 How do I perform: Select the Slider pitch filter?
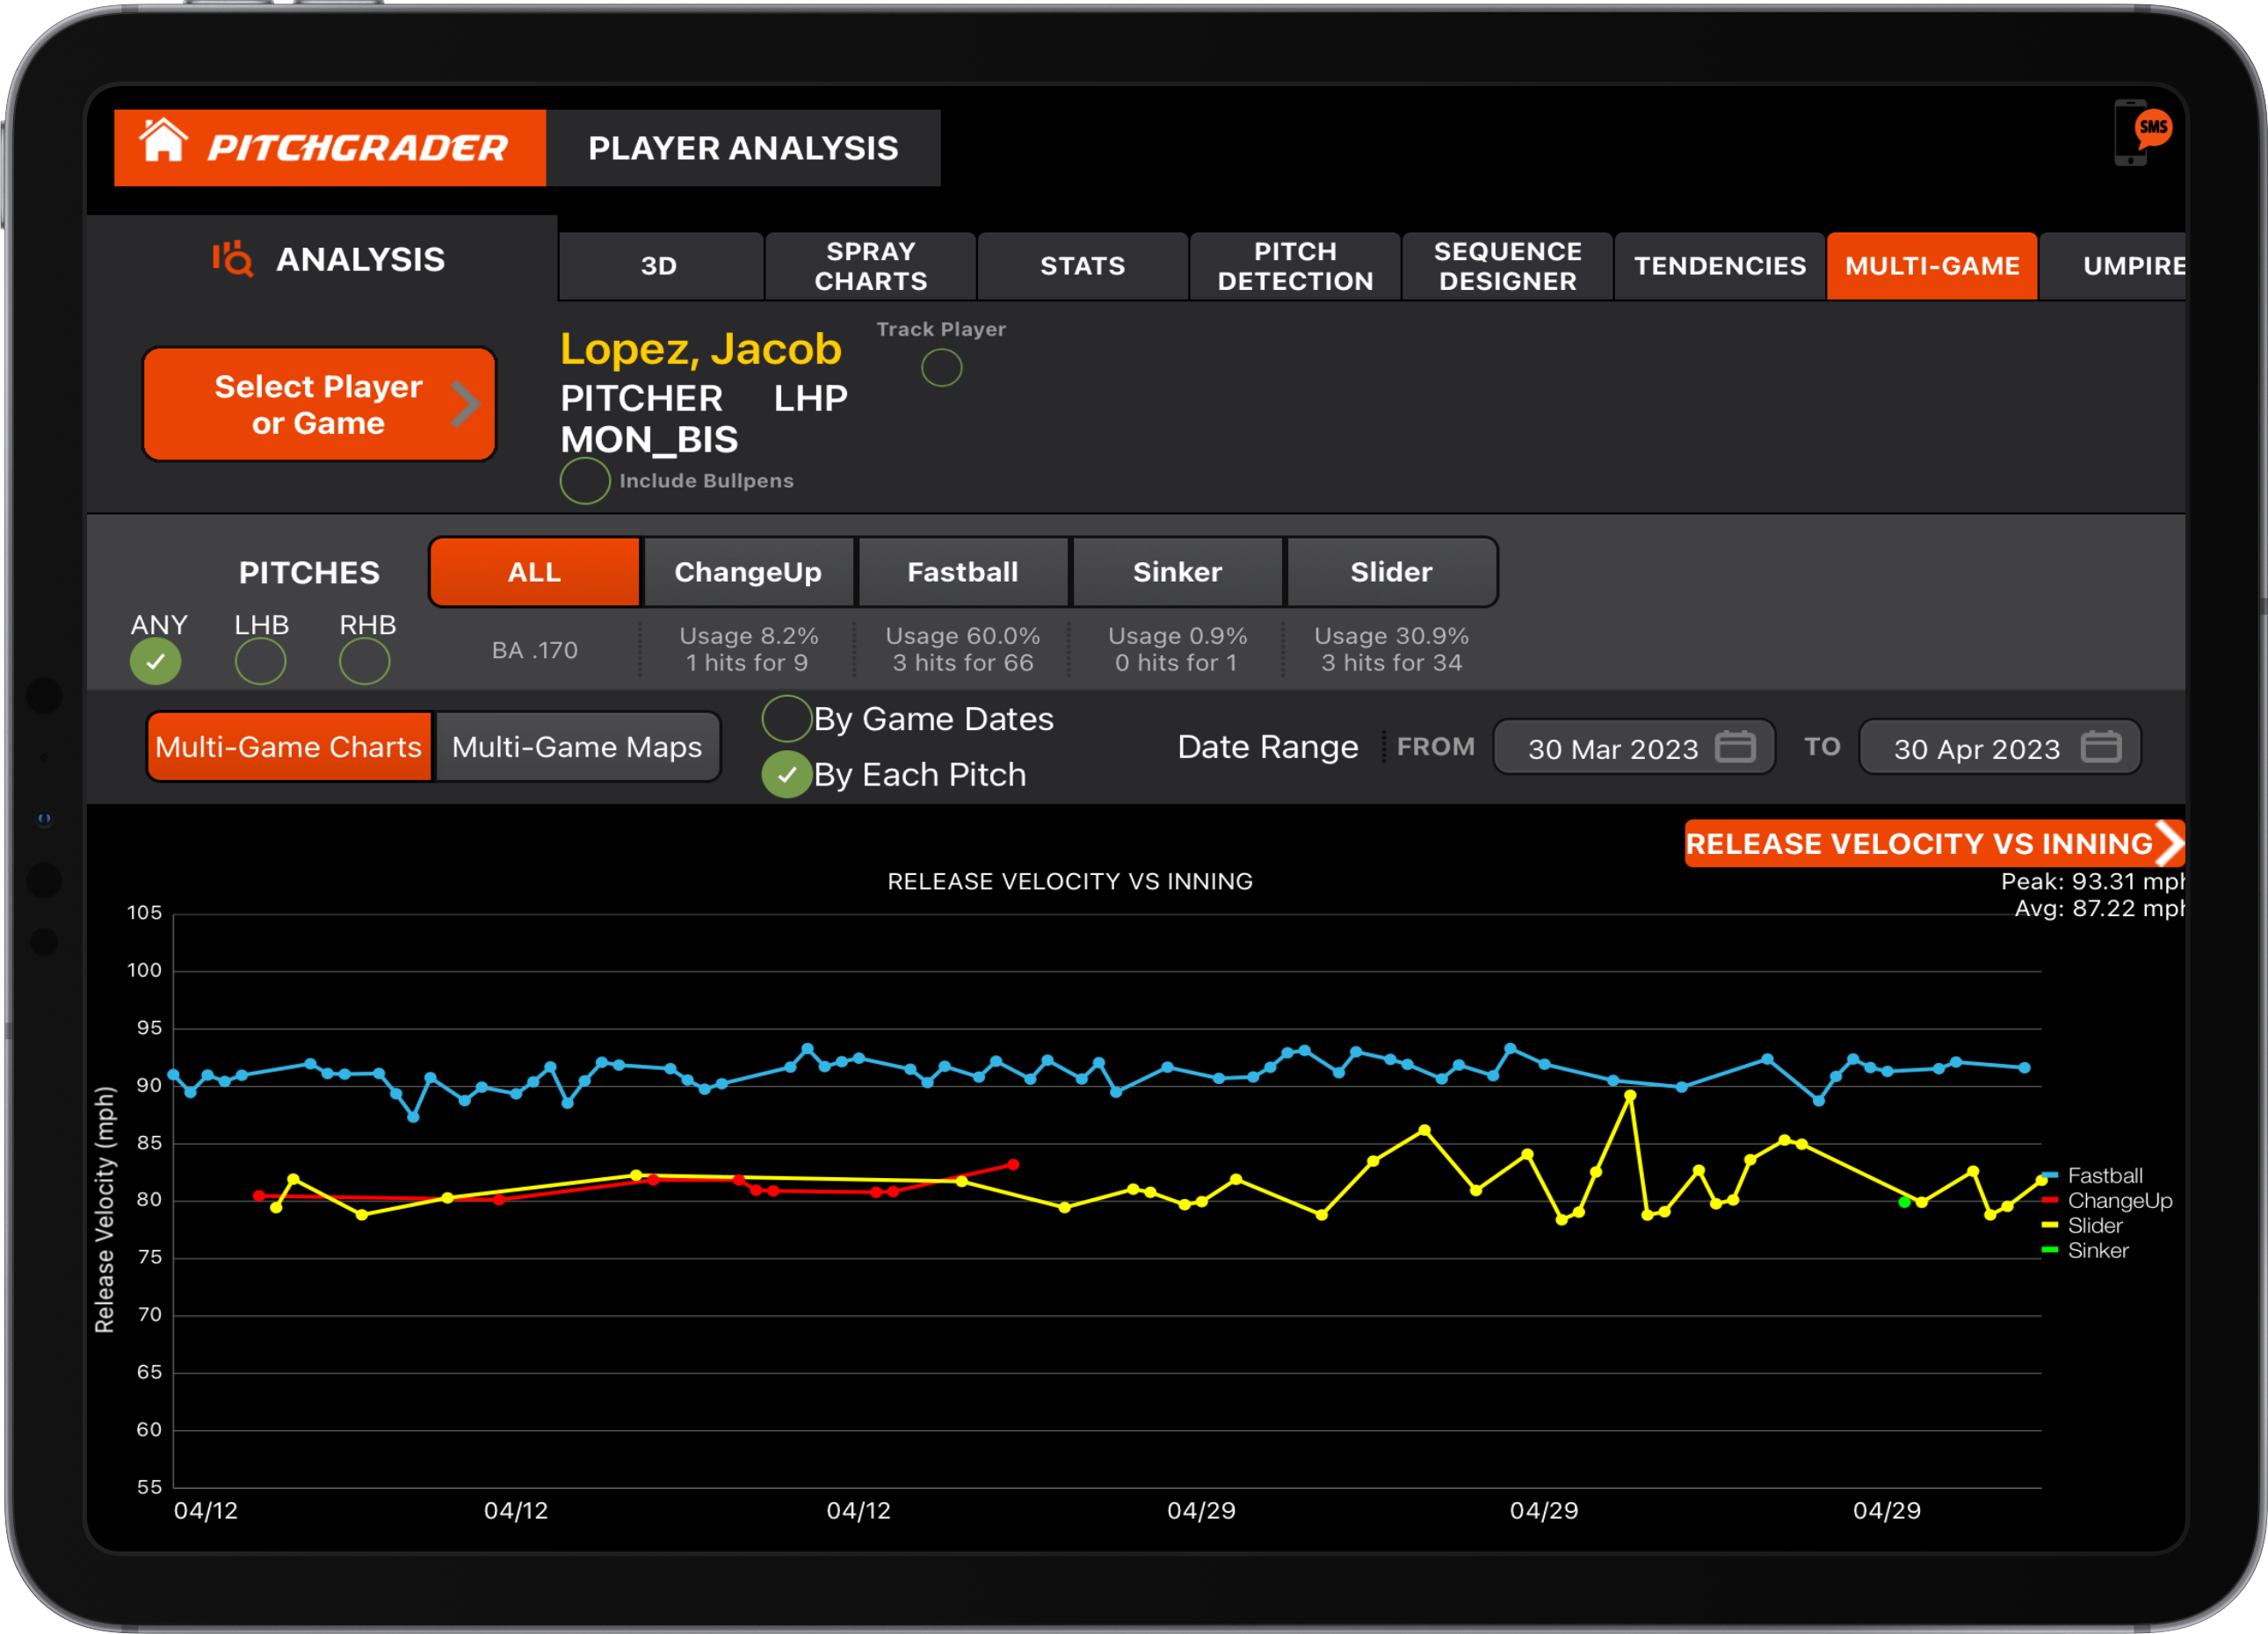tap(1391, 572)
